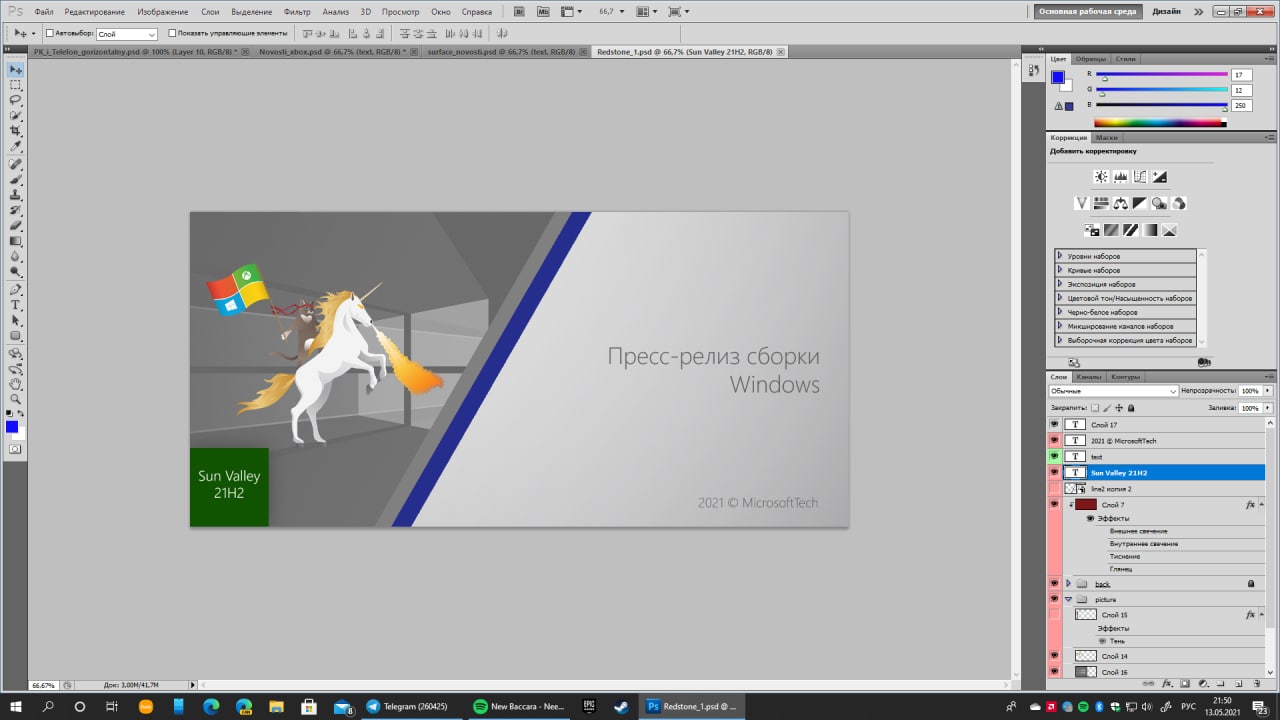This screenshot has height=720, width=1280.
Task: Open the Фильтр menu
Action: [x=297, y=12]
